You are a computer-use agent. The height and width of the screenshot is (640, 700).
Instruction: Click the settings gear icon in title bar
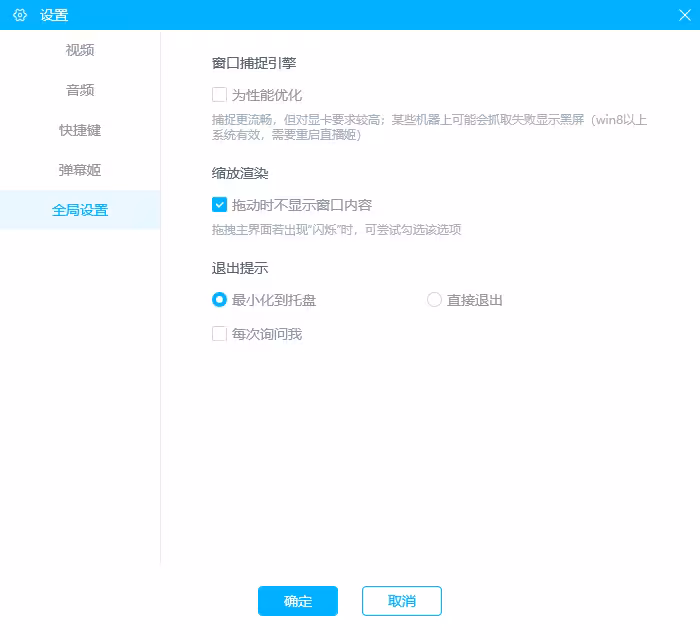[x=20, y=15]
